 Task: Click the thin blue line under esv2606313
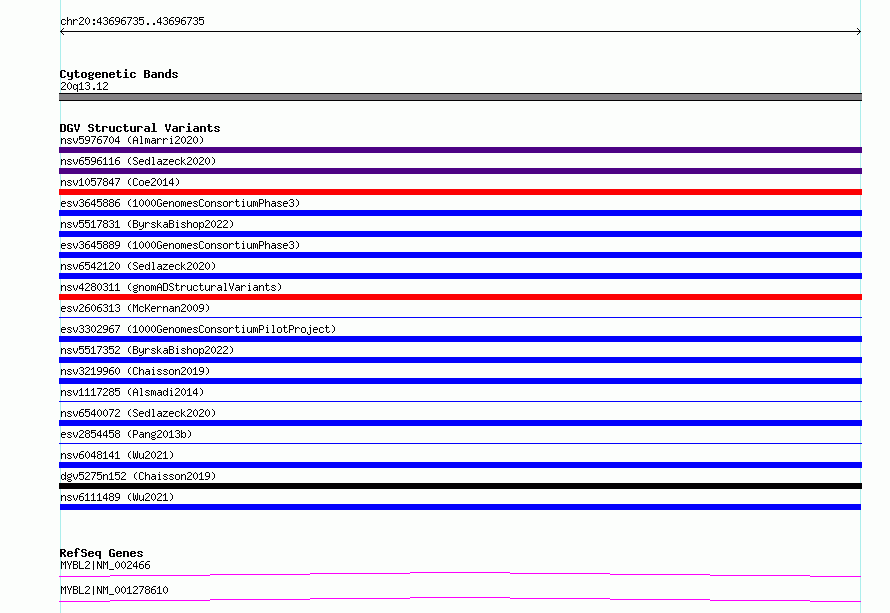point(460,317)
